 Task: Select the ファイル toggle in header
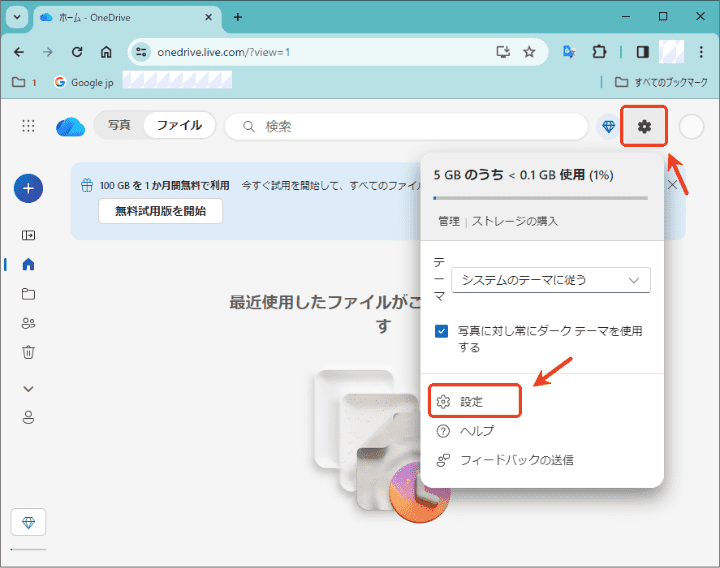[179, 126]
